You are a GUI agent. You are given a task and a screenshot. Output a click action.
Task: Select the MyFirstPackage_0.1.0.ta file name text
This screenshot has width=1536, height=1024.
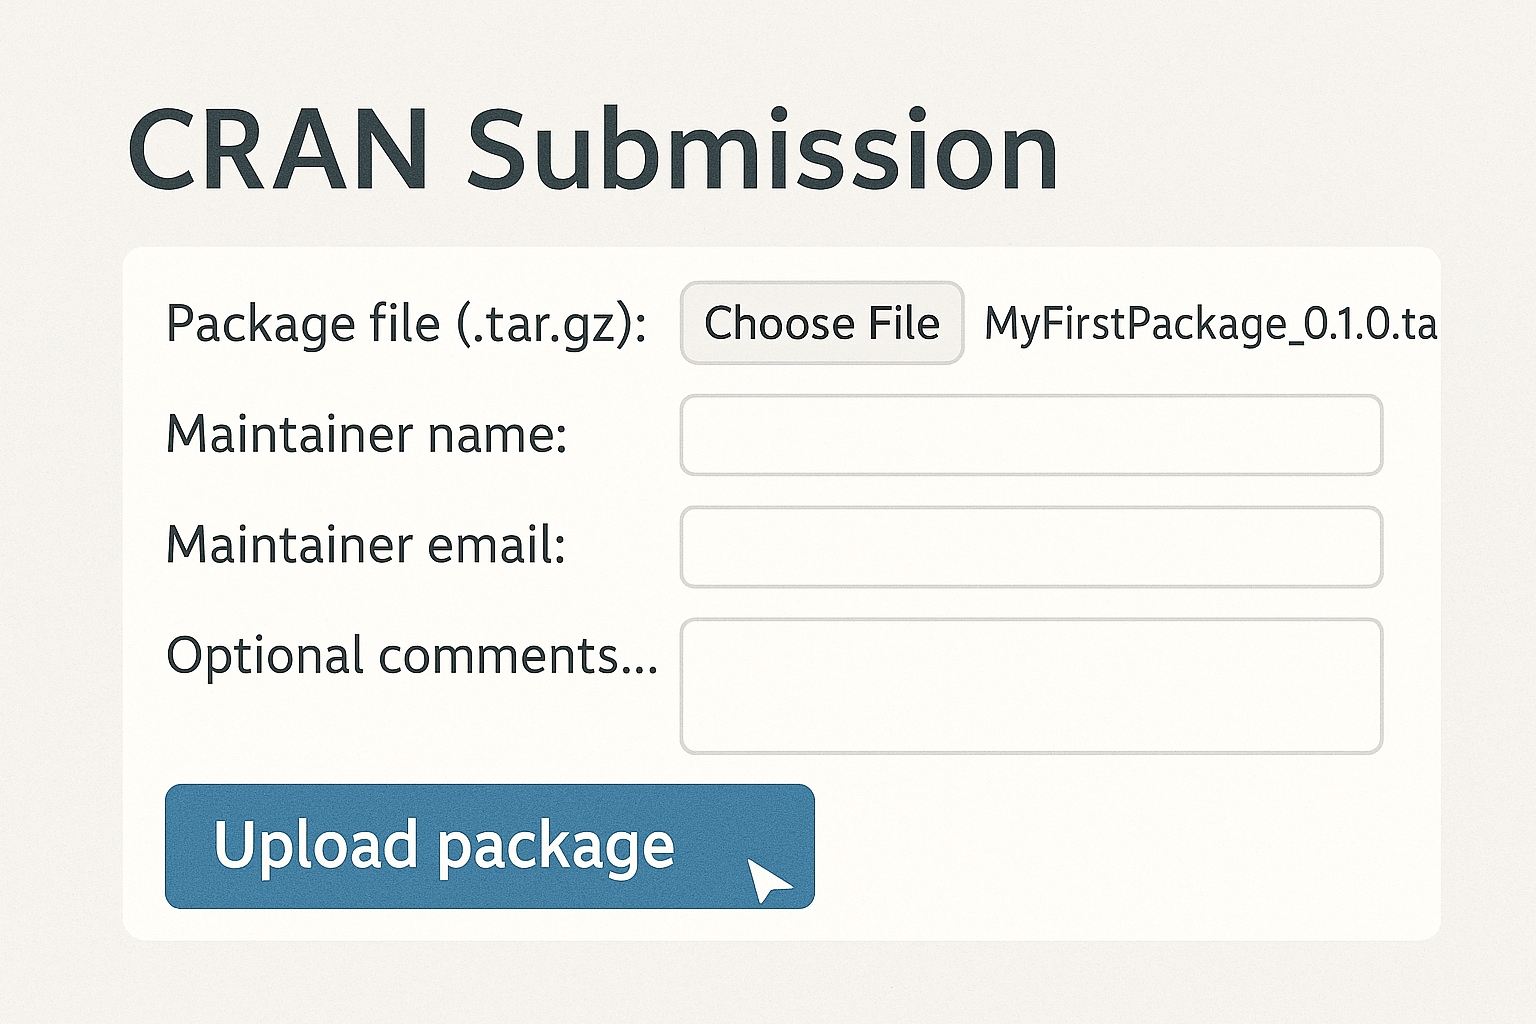[1211, 325]
